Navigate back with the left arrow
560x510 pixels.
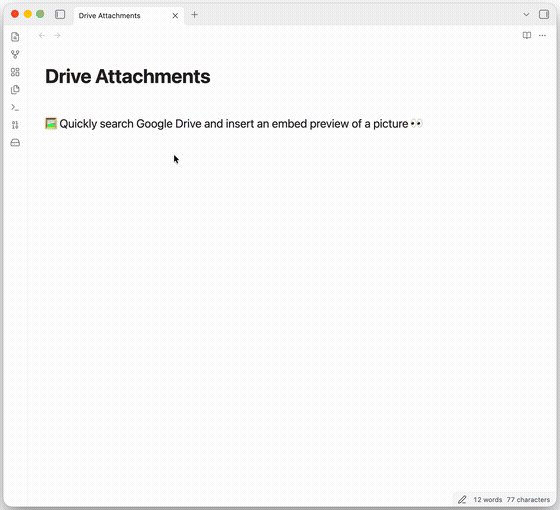point(42,35)
